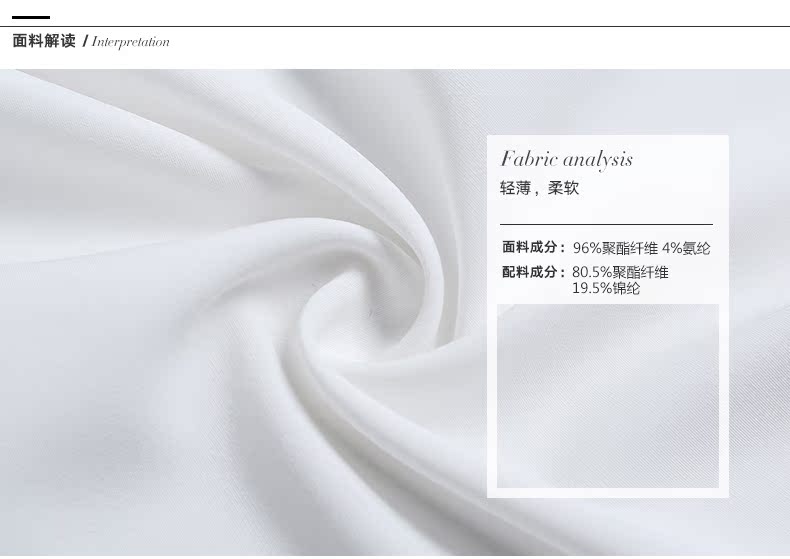Click the italic Interpretation subtitle
The width and height of the screenshot is (790, 559).
130,42
